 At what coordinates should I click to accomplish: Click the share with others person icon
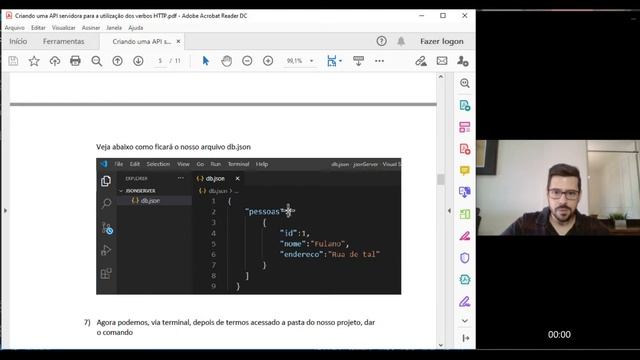pos(462,61)
